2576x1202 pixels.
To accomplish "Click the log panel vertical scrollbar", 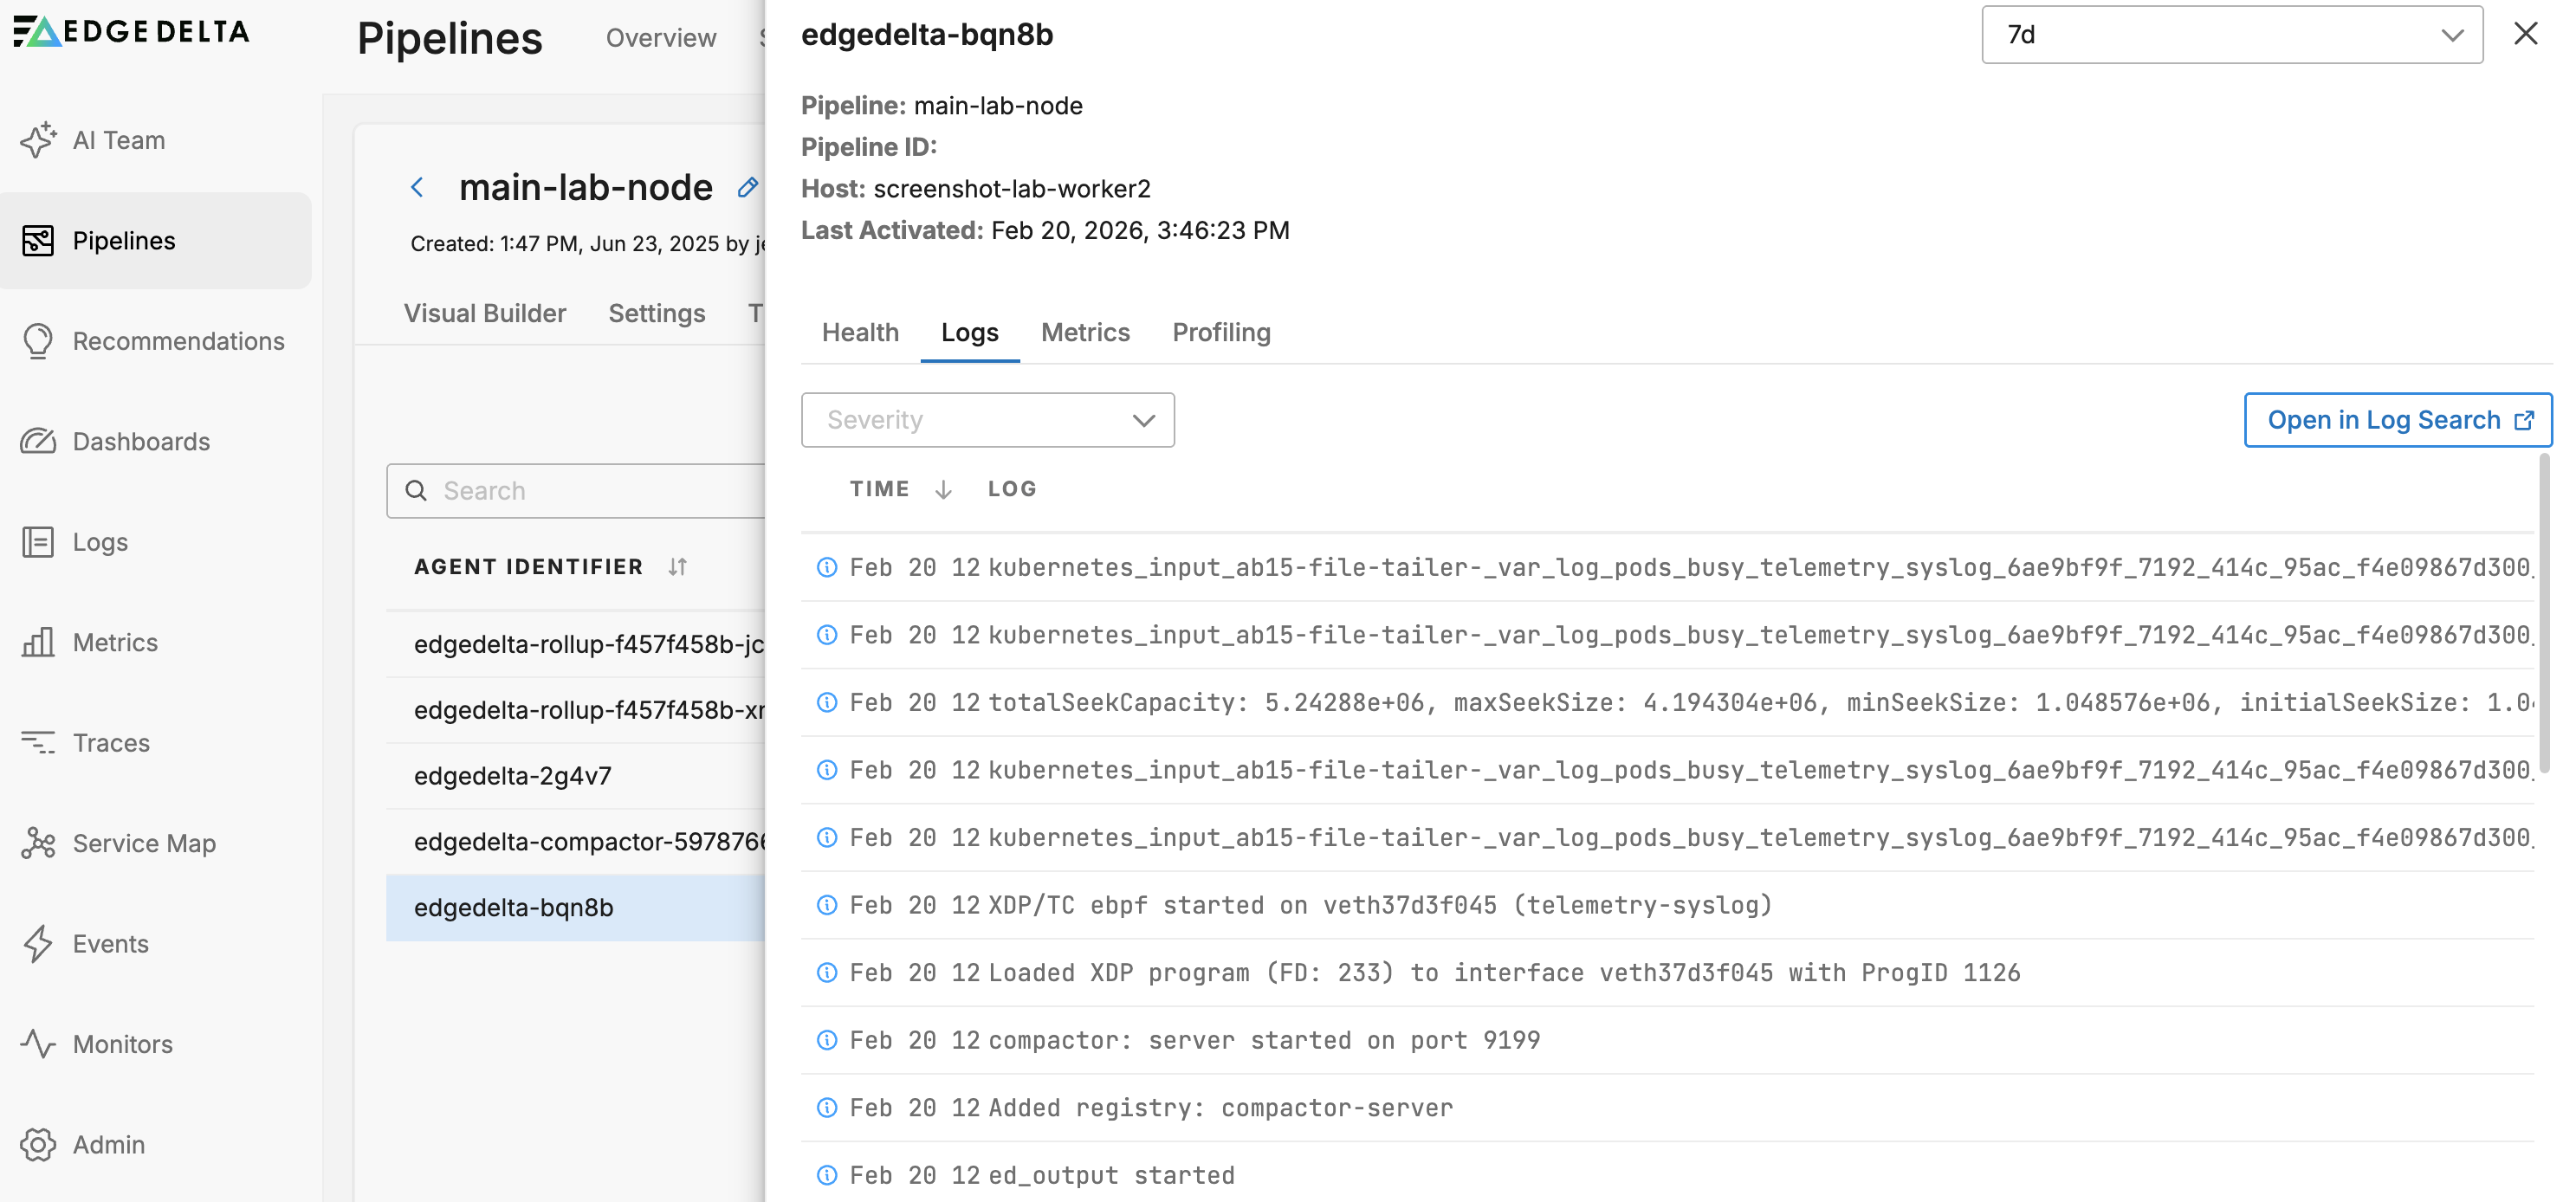I will [2543, 612].
